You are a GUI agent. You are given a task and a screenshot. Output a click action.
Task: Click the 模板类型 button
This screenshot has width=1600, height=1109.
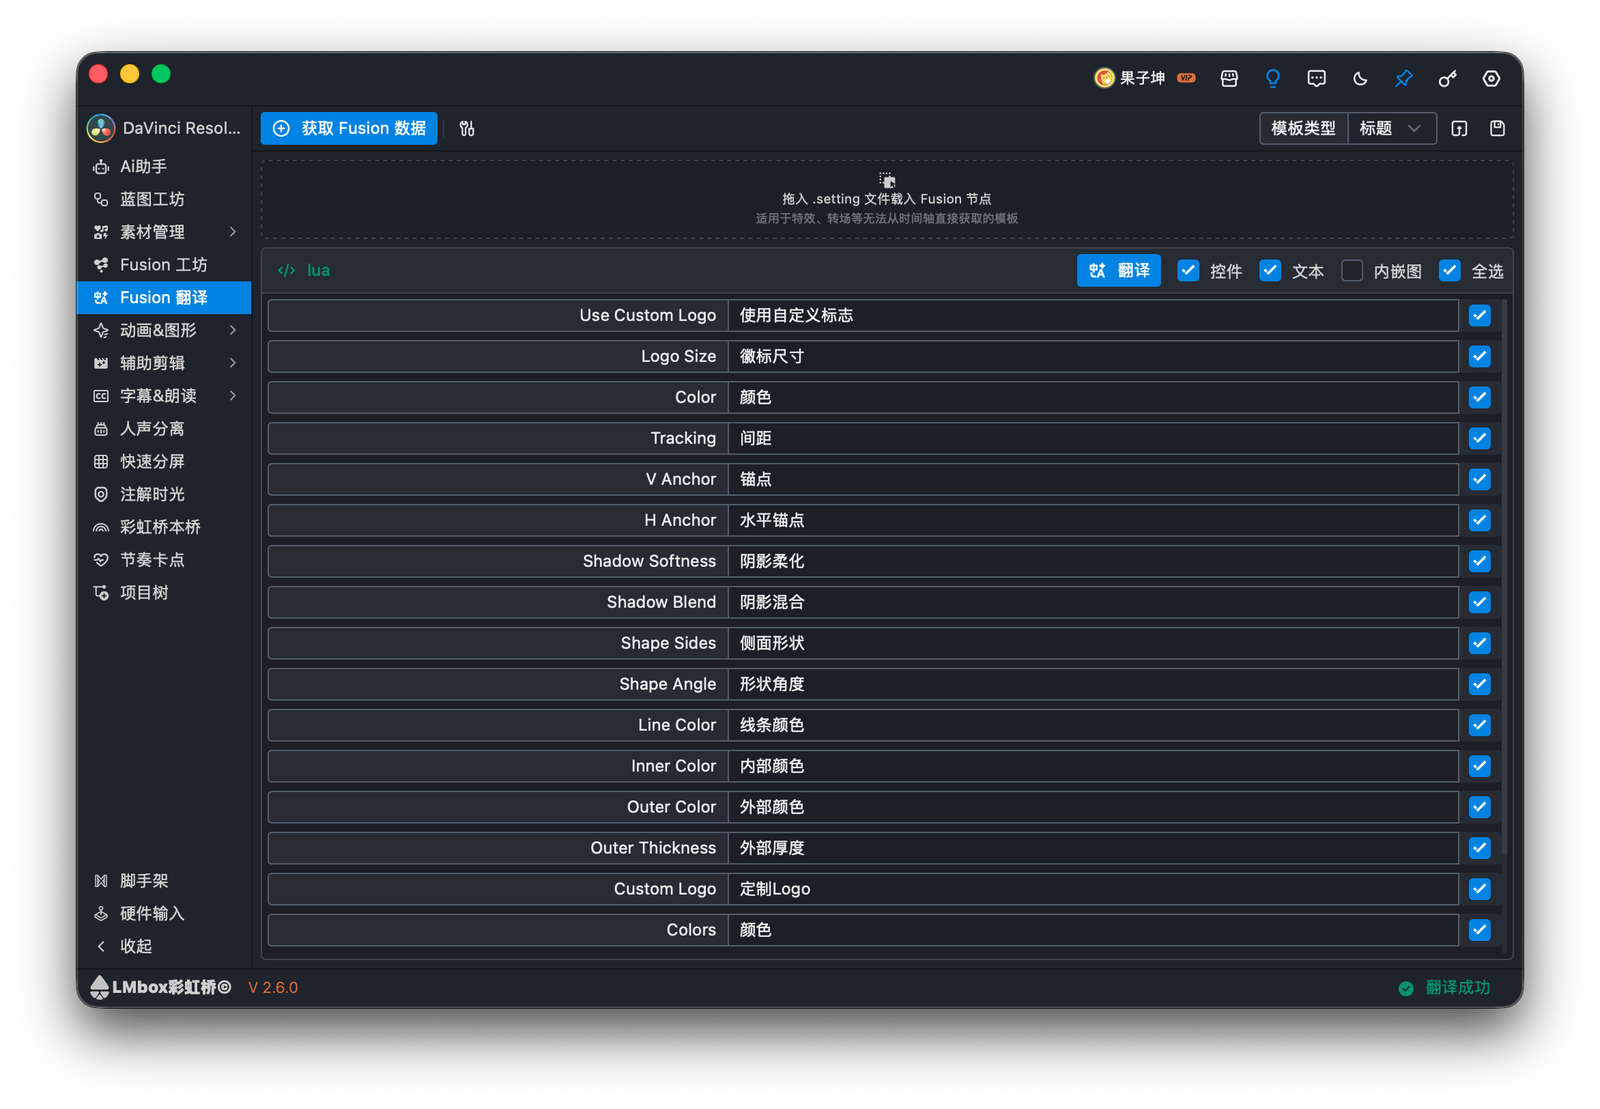tap(1303, 128)
